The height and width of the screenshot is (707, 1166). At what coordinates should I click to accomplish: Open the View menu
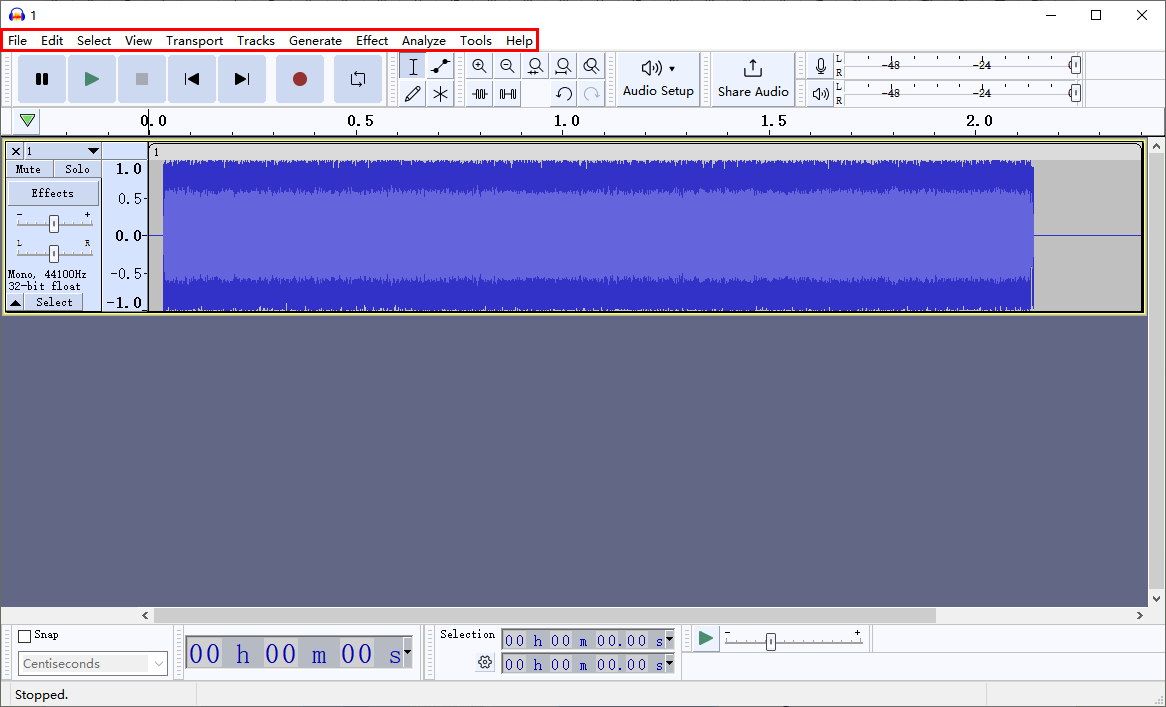(x=138, y=41)
